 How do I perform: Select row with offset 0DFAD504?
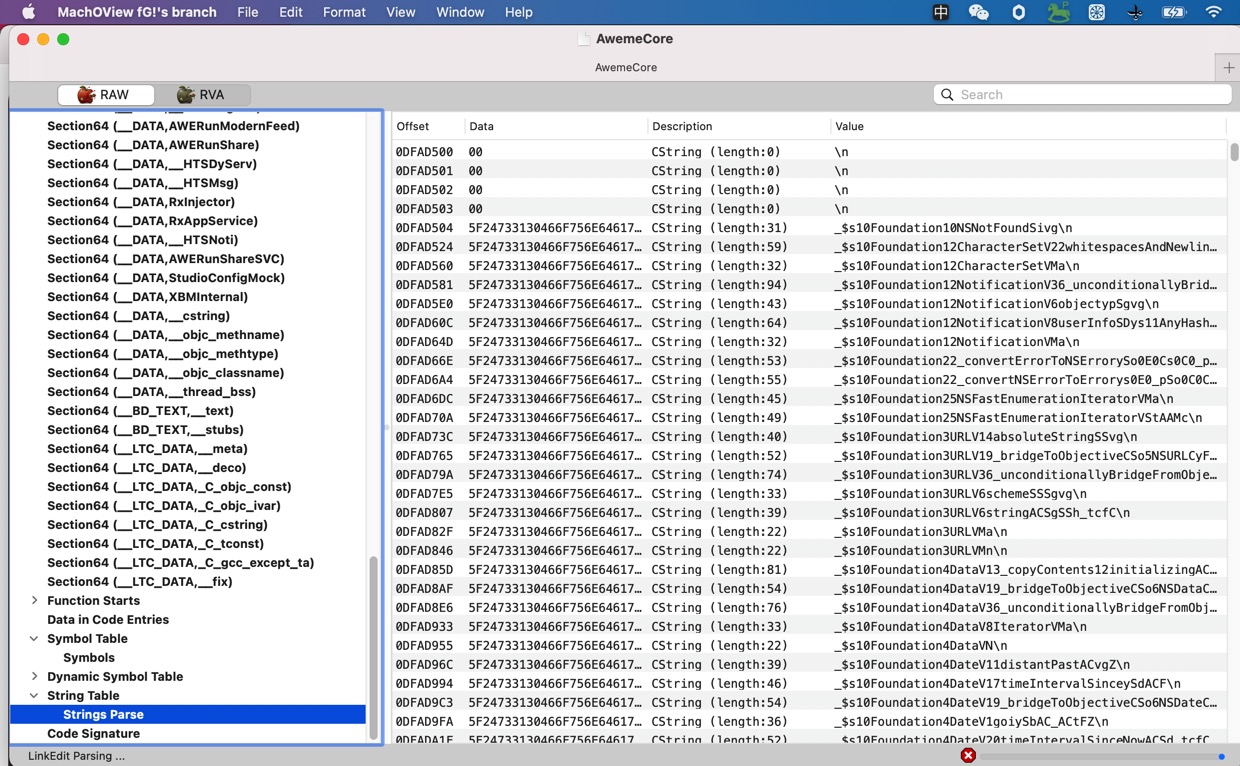808,228
